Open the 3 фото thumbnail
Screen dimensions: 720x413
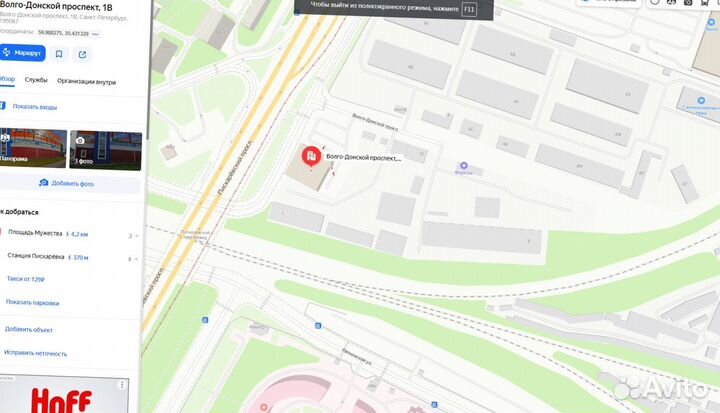tap(106, 150)
